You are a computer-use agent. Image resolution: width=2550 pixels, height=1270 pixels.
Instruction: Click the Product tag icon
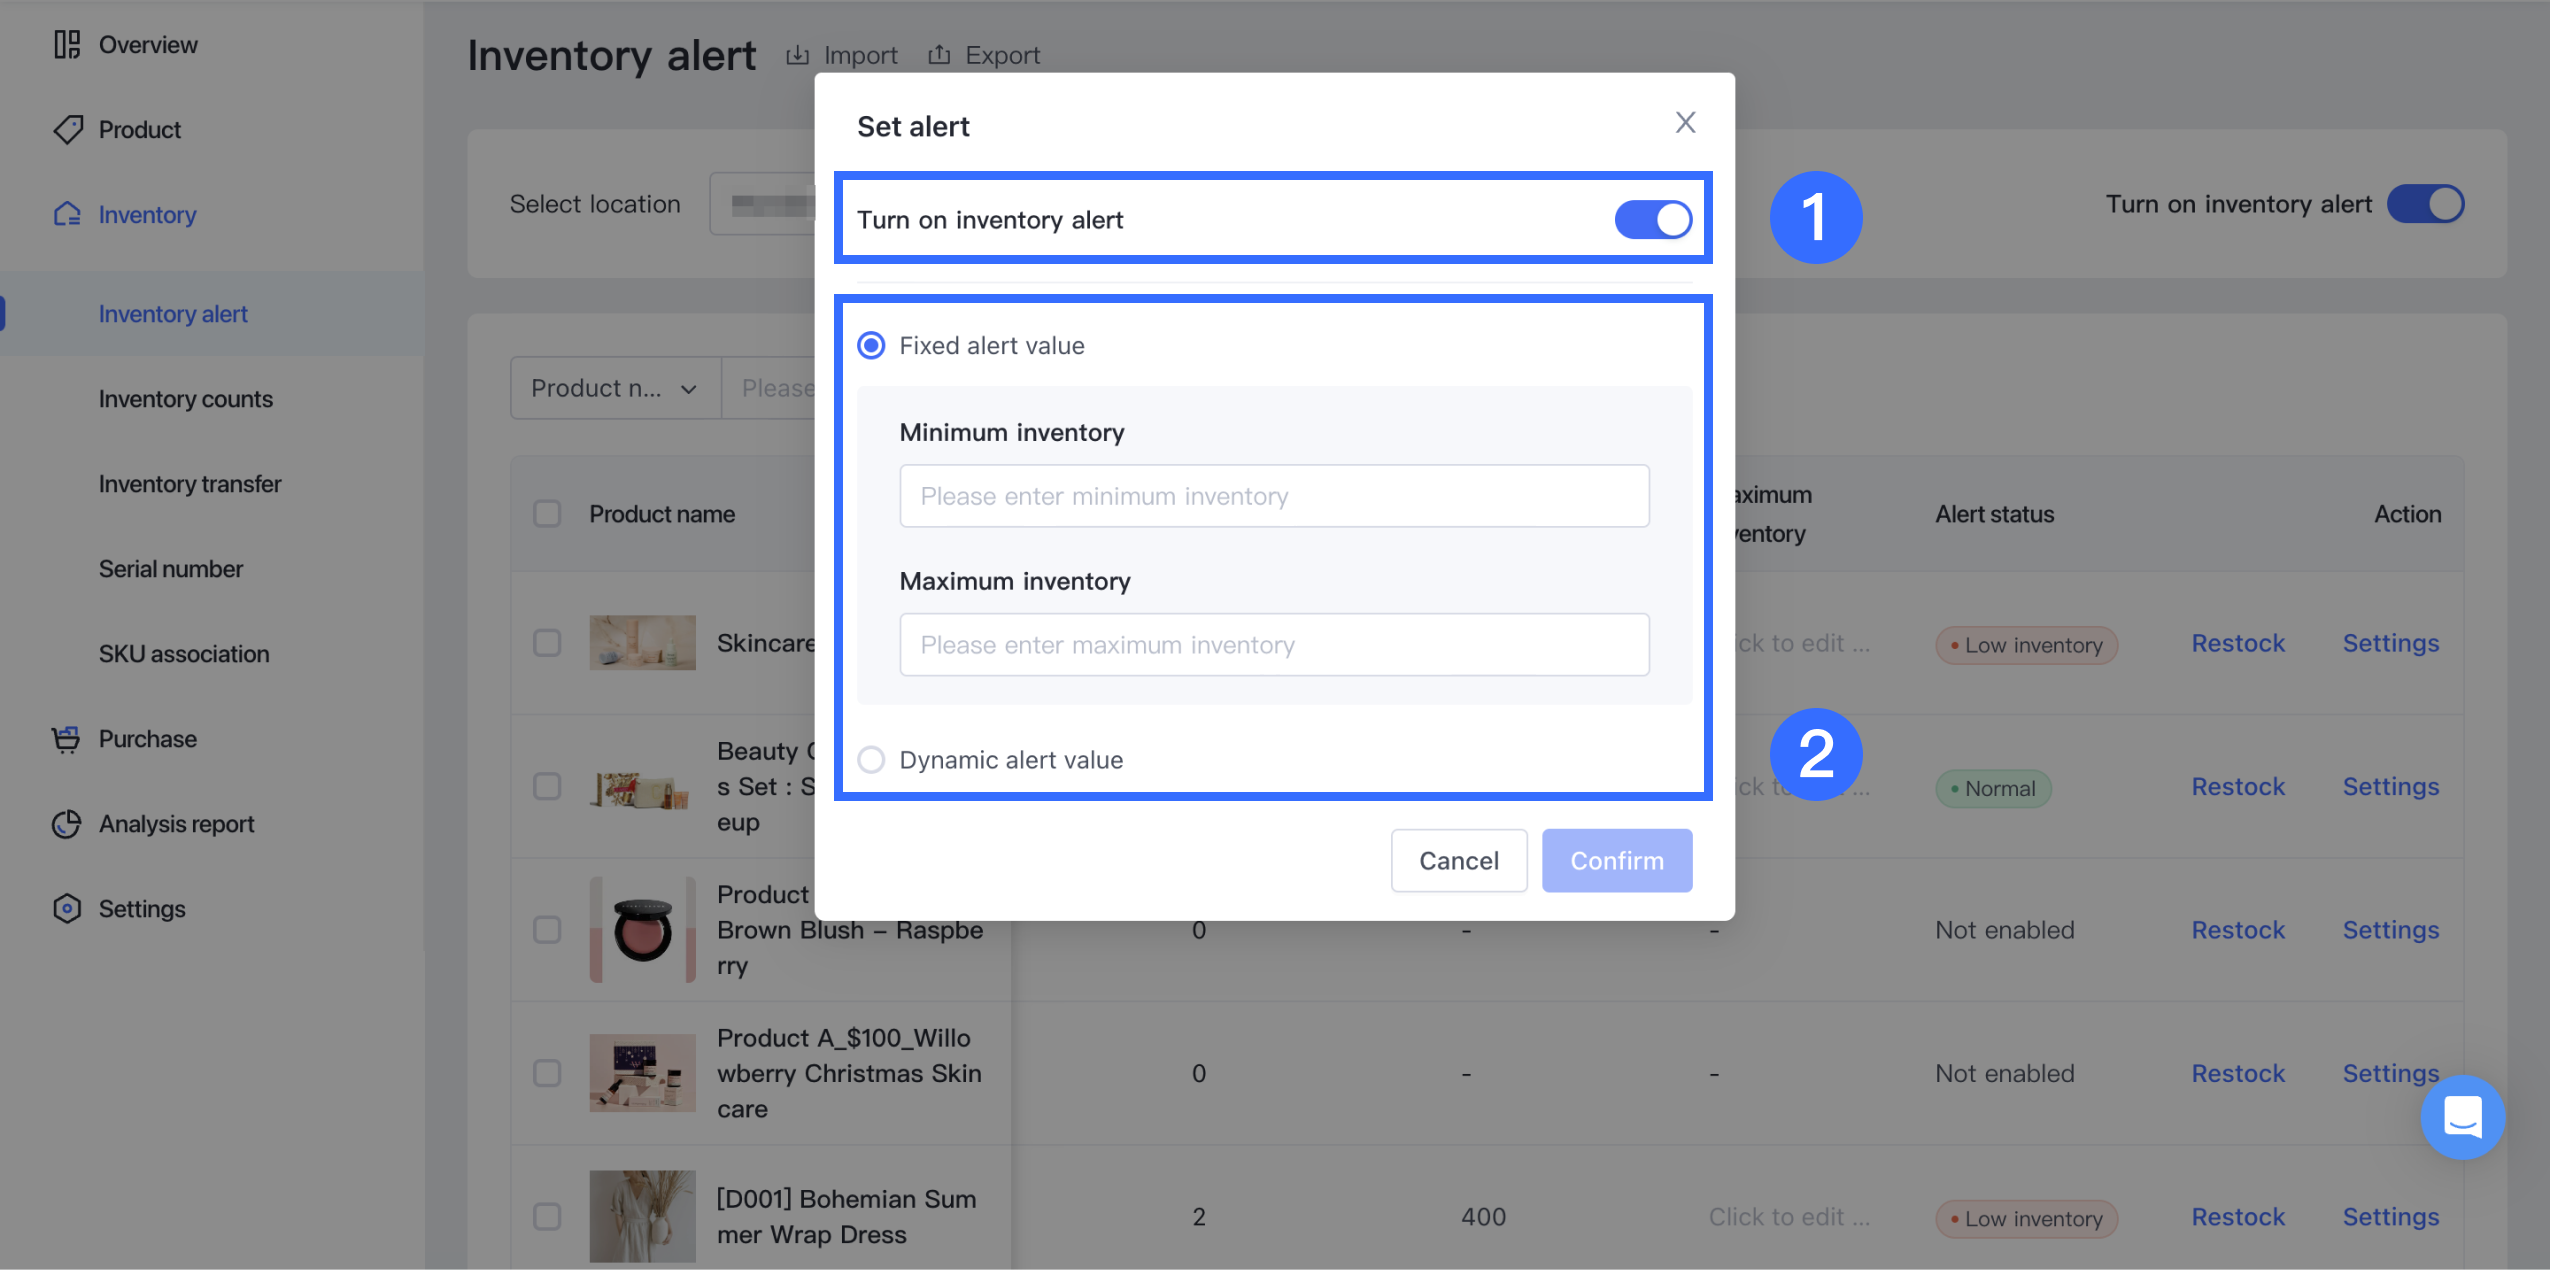(x=67, y=130)
